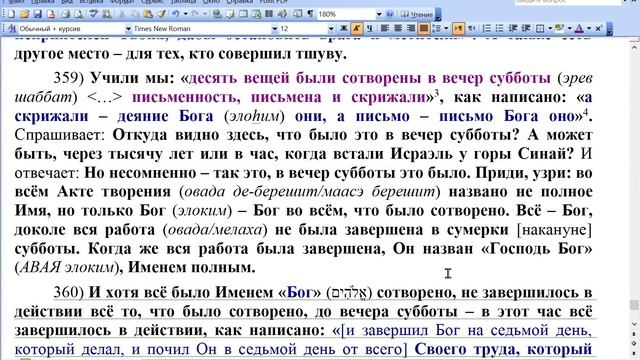This screenshot has height=360, width=640.
Task: Insert a hyperlink via globe icon
Action: click(x=218, y=14)
